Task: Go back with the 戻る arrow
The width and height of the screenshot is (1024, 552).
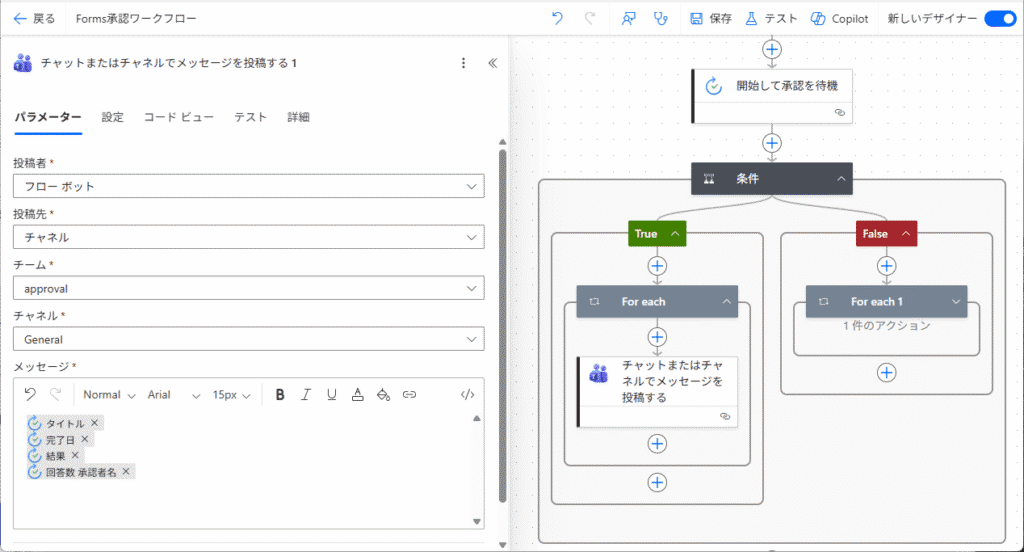Action: [34, 19]
